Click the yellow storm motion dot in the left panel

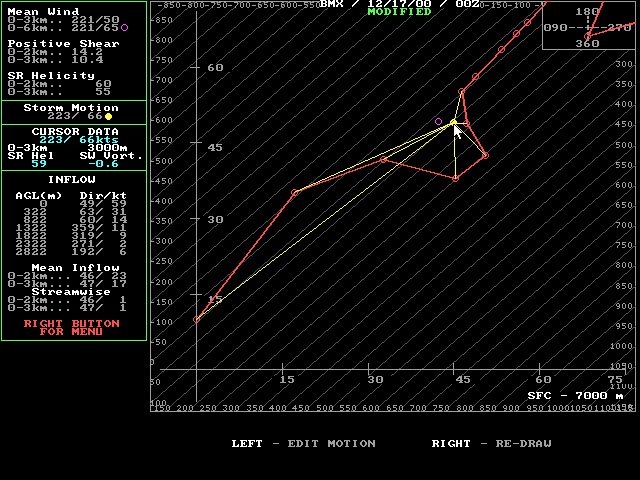click(x=108, y=117)
